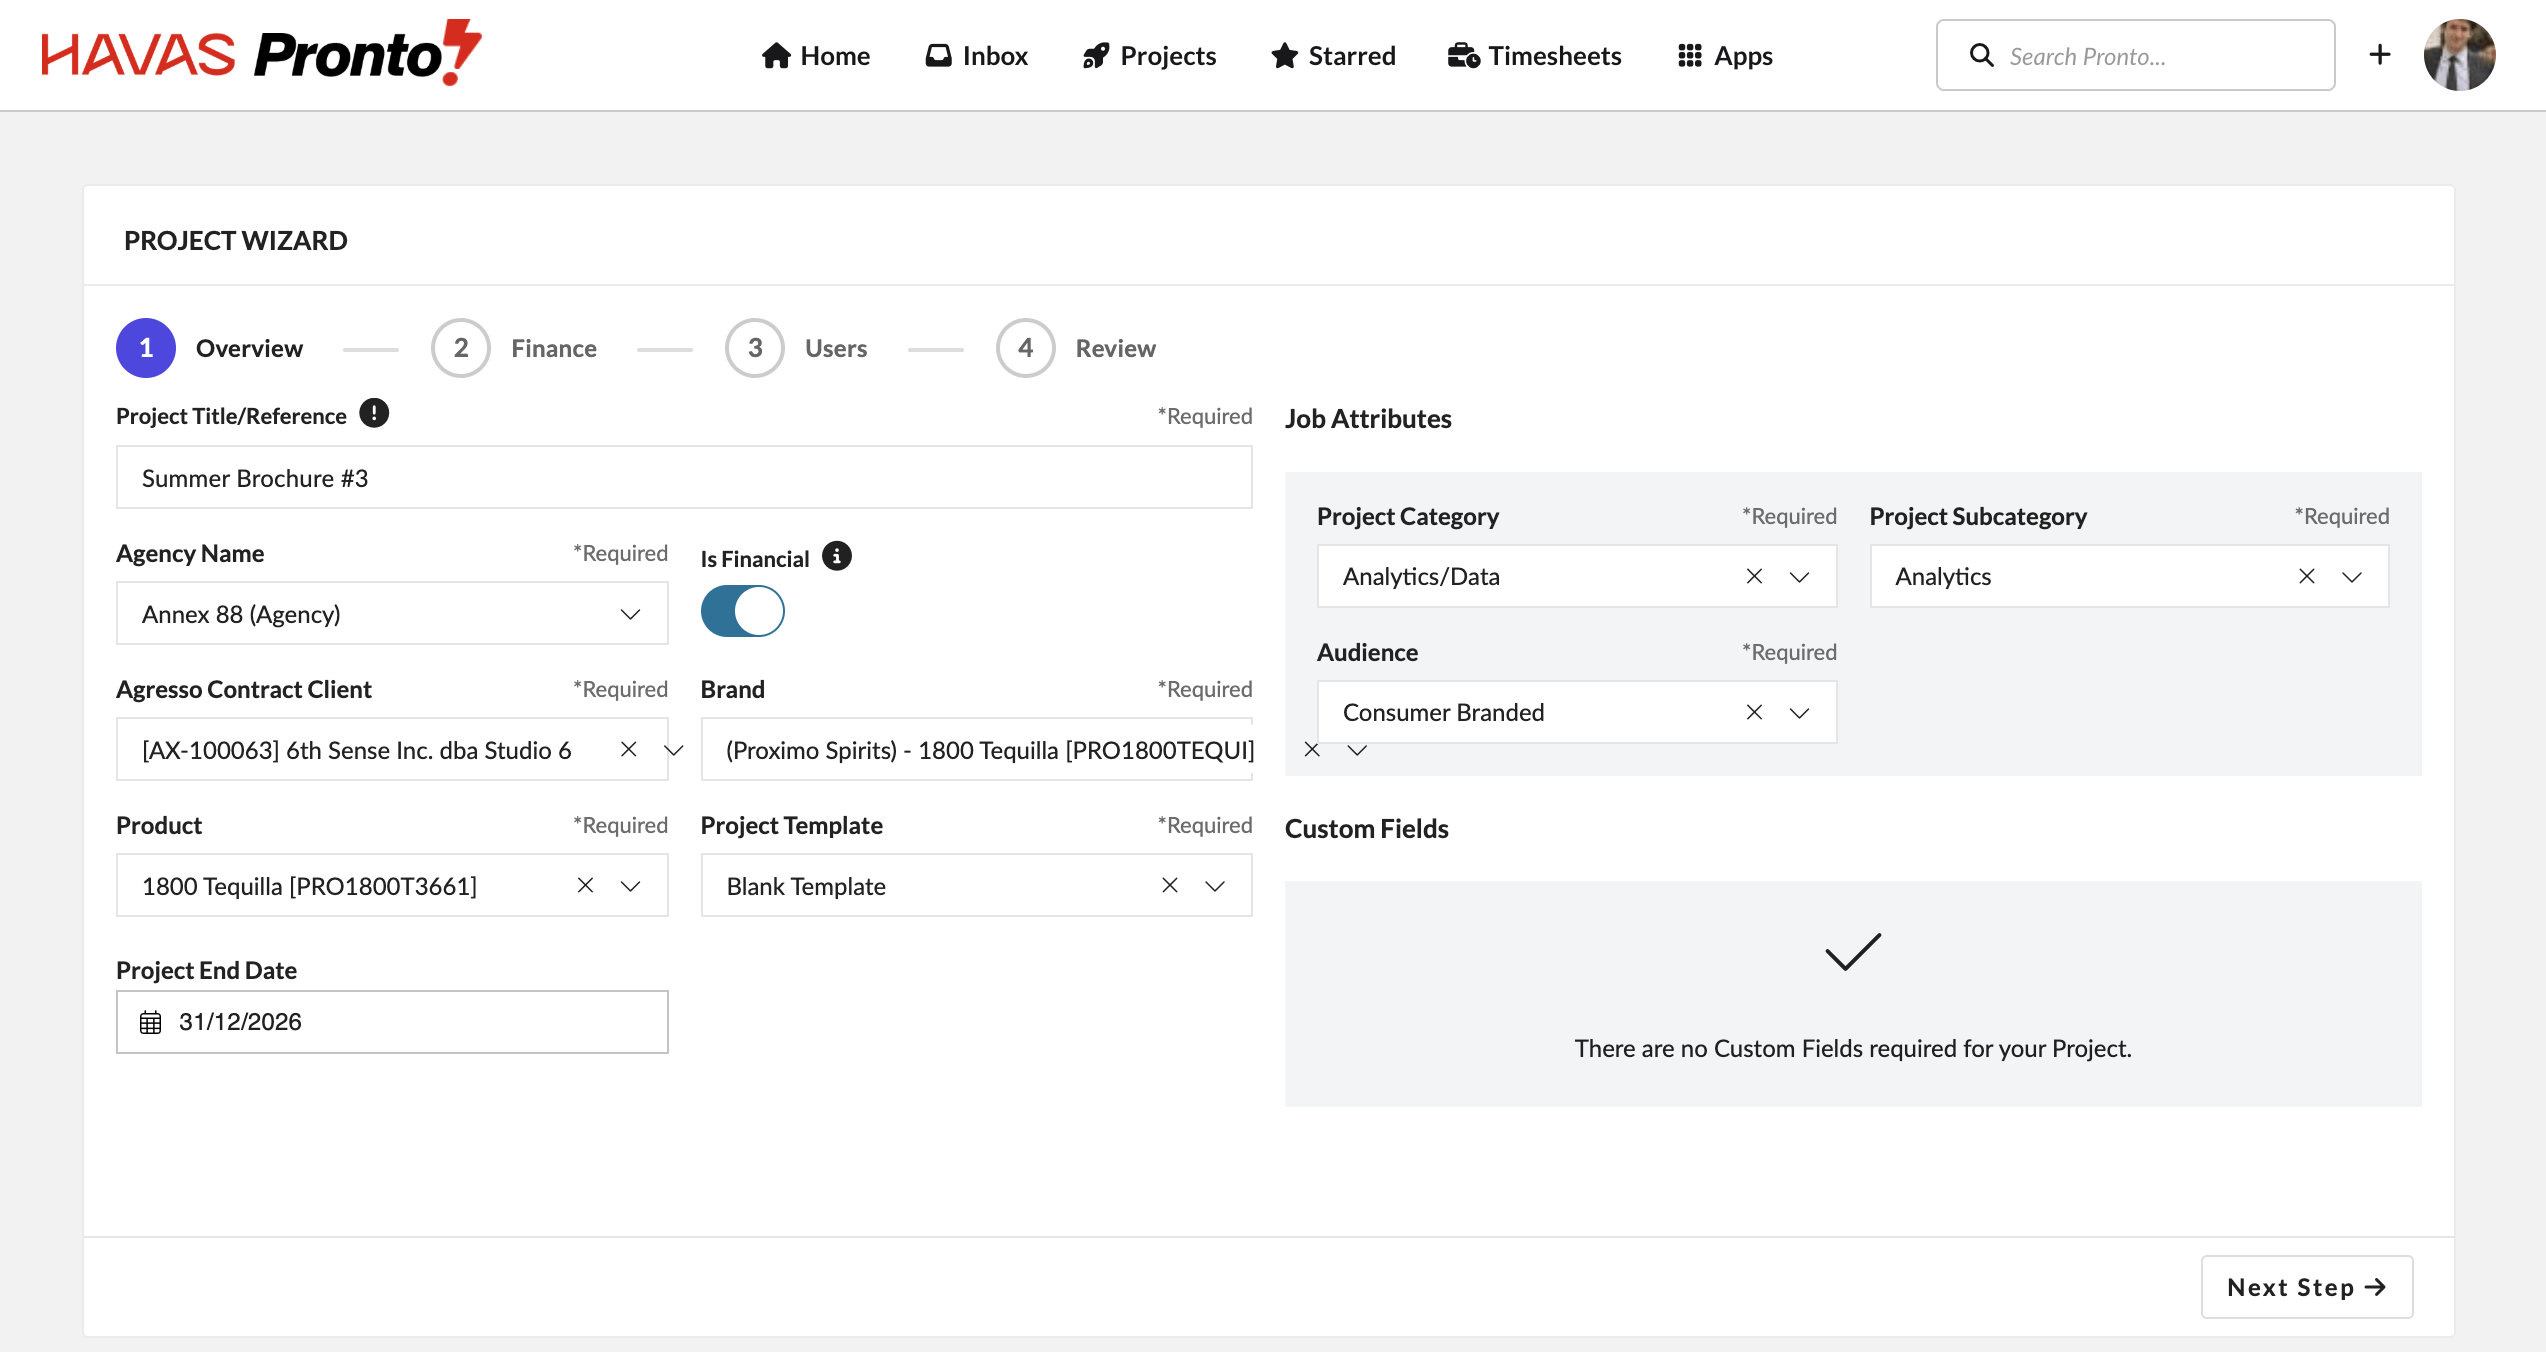Open the Apps menu

click(x=1725, y=56)
